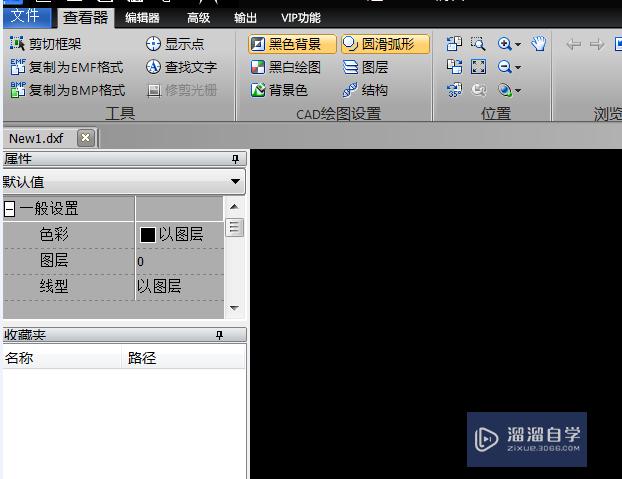Click 复制为EMF格式 copy tool

click(67, 67)
